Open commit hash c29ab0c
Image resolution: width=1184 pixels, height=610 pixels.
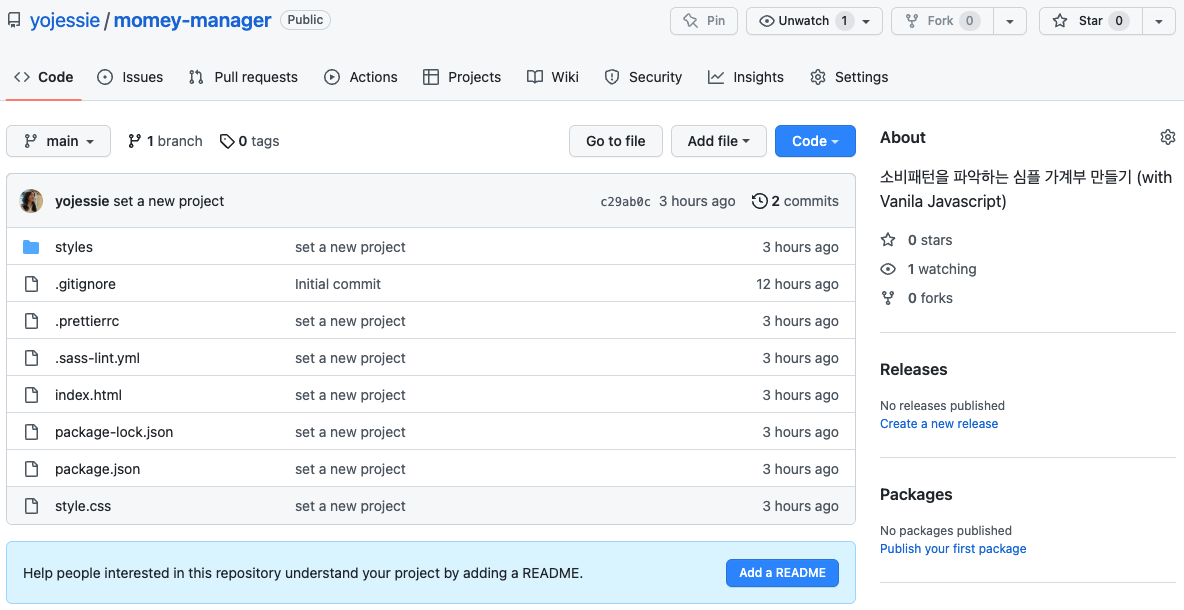625,202
